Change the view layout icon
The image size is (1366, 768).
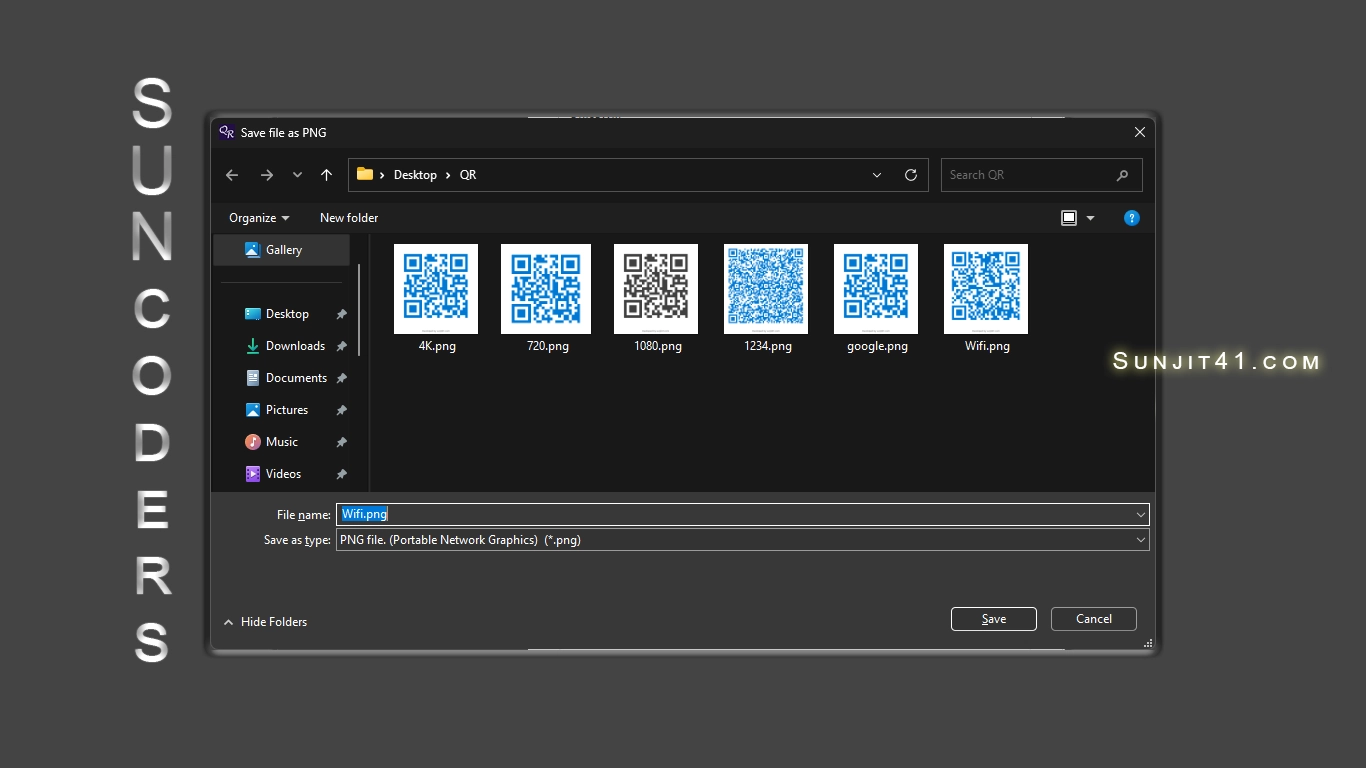(1069, 218)
